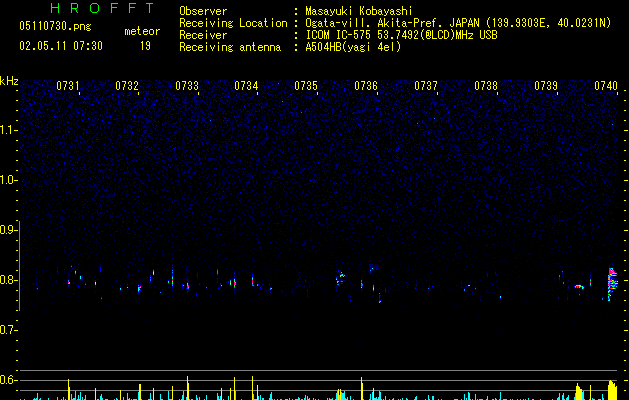Click the meteor count label
The image size is (629, 400).
[x=142, y=31]
